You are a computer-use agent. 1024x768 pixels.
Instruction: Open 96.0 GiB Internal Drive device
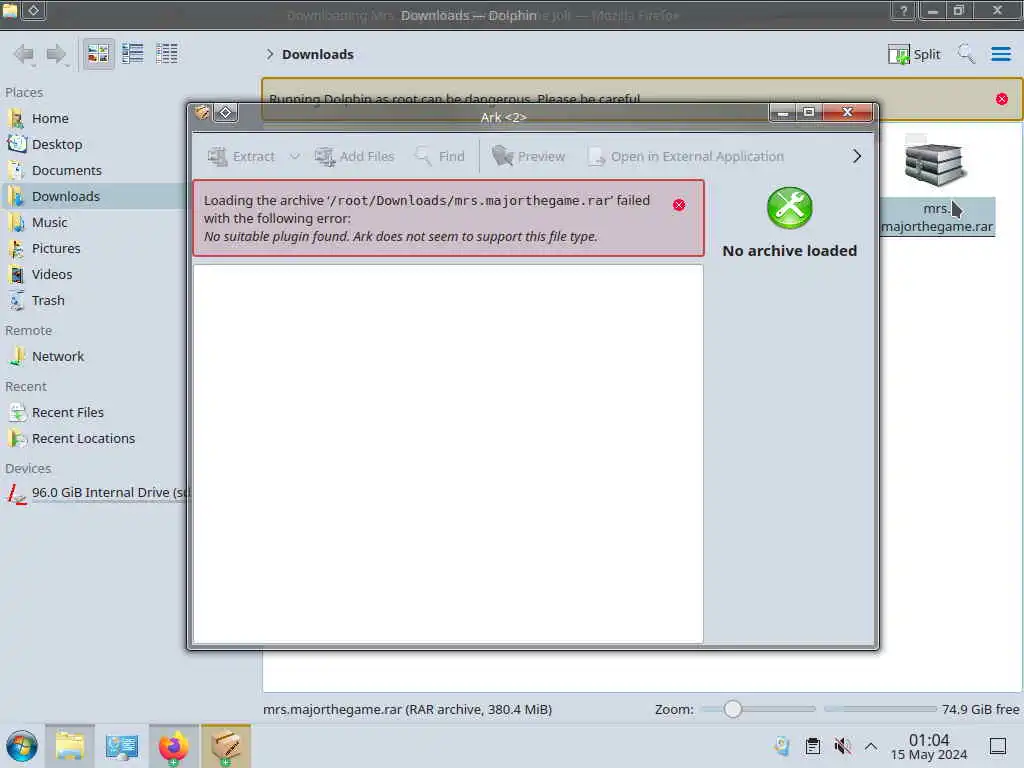point(98,493)
